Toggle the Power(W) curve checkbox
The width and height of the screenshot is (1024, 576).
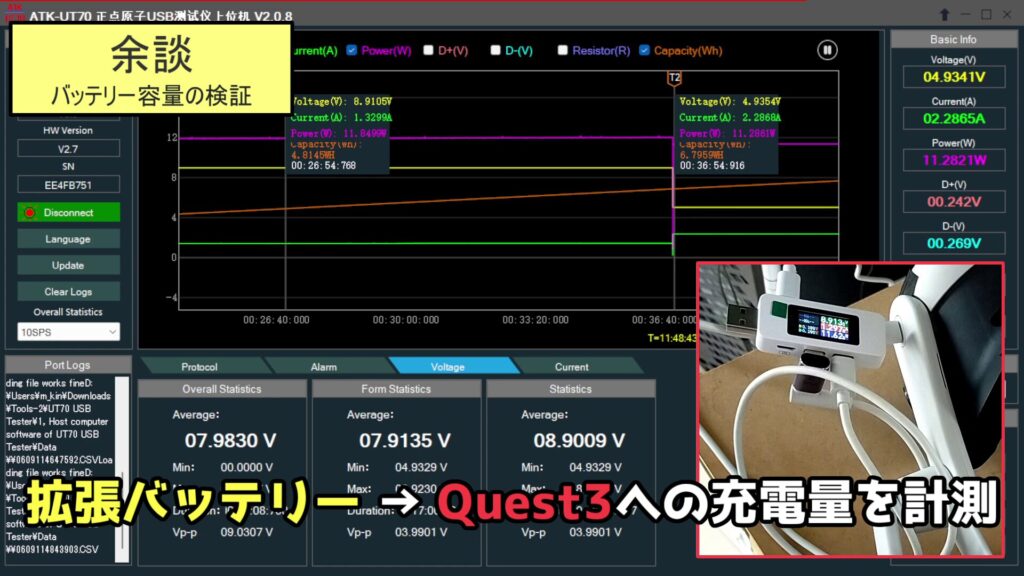coord(351,50)
